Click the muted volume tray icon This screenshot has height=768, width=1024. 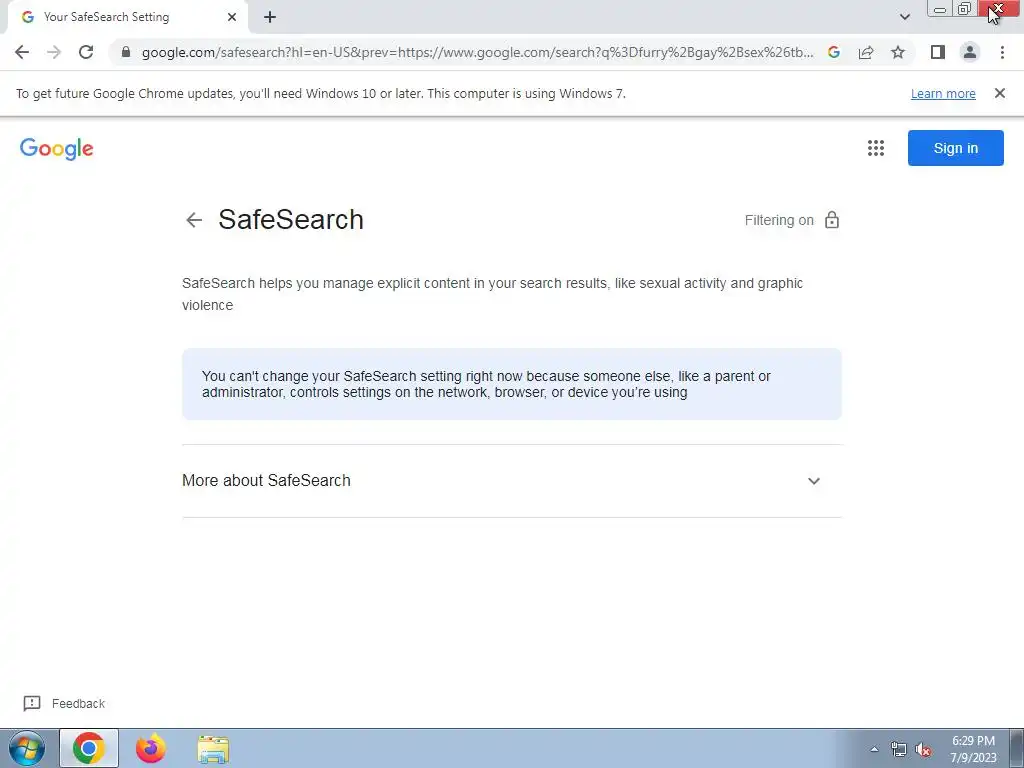[923, 750]
